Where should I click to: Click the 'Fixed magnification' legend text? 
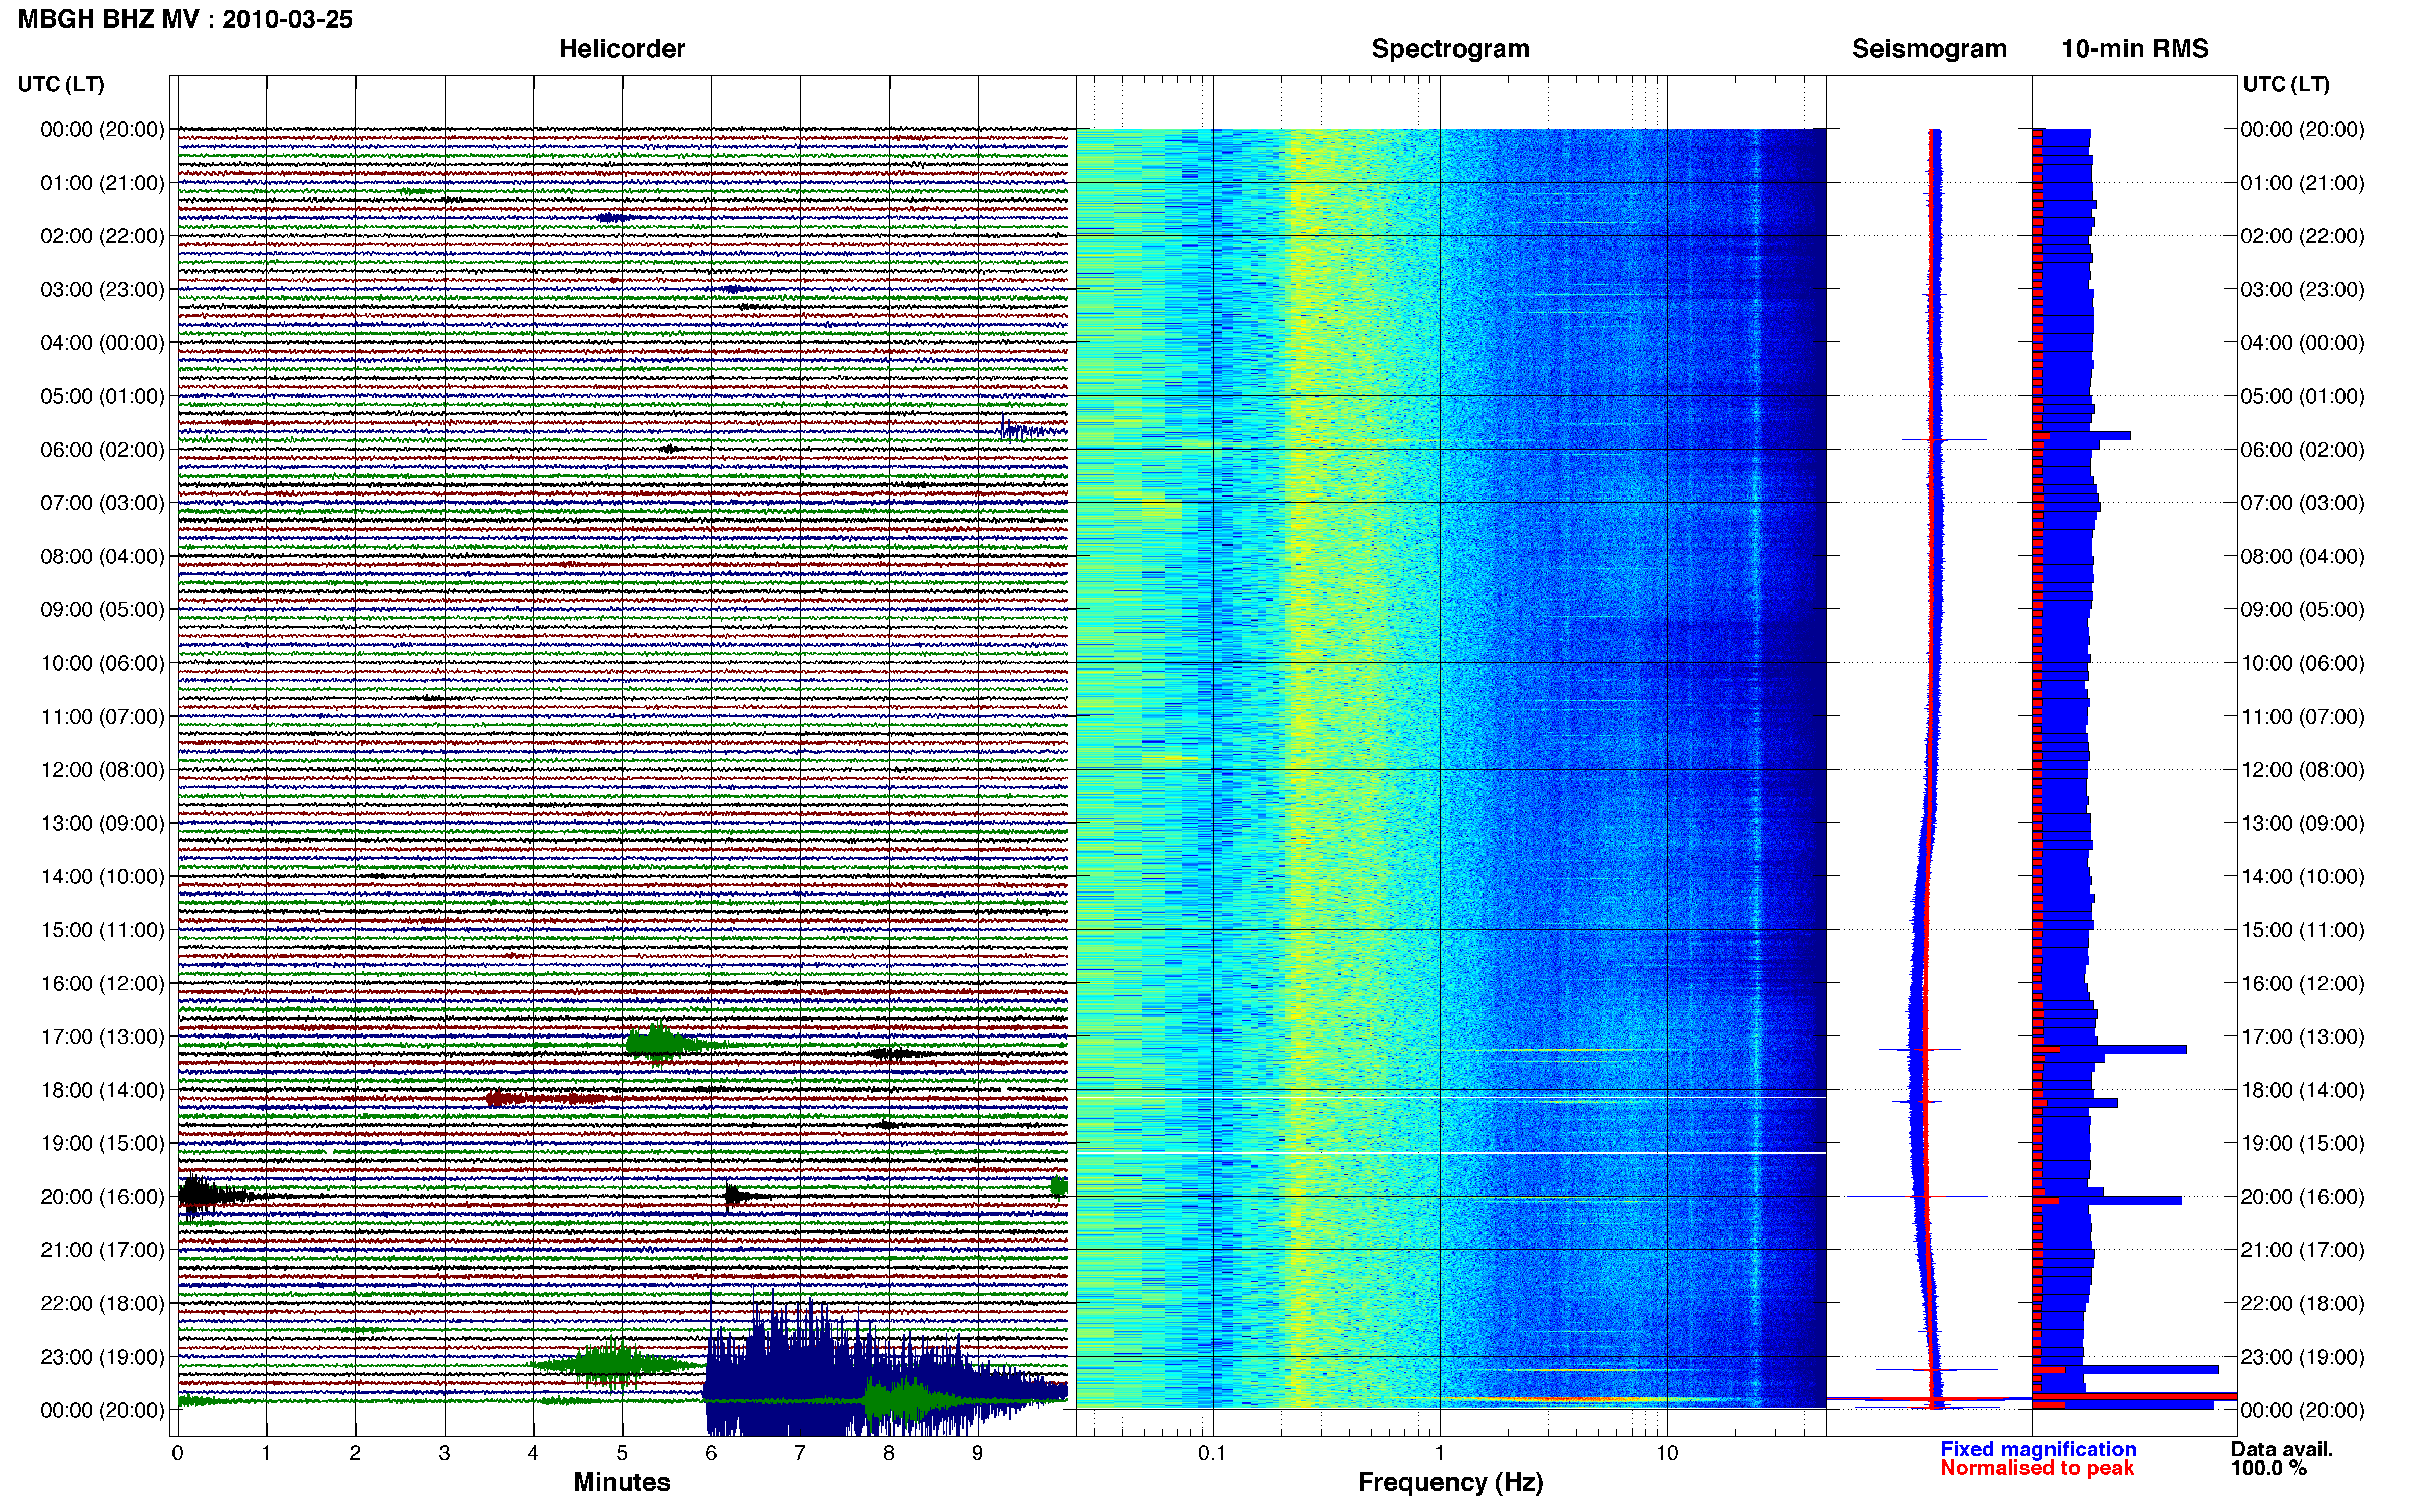2038,1449
